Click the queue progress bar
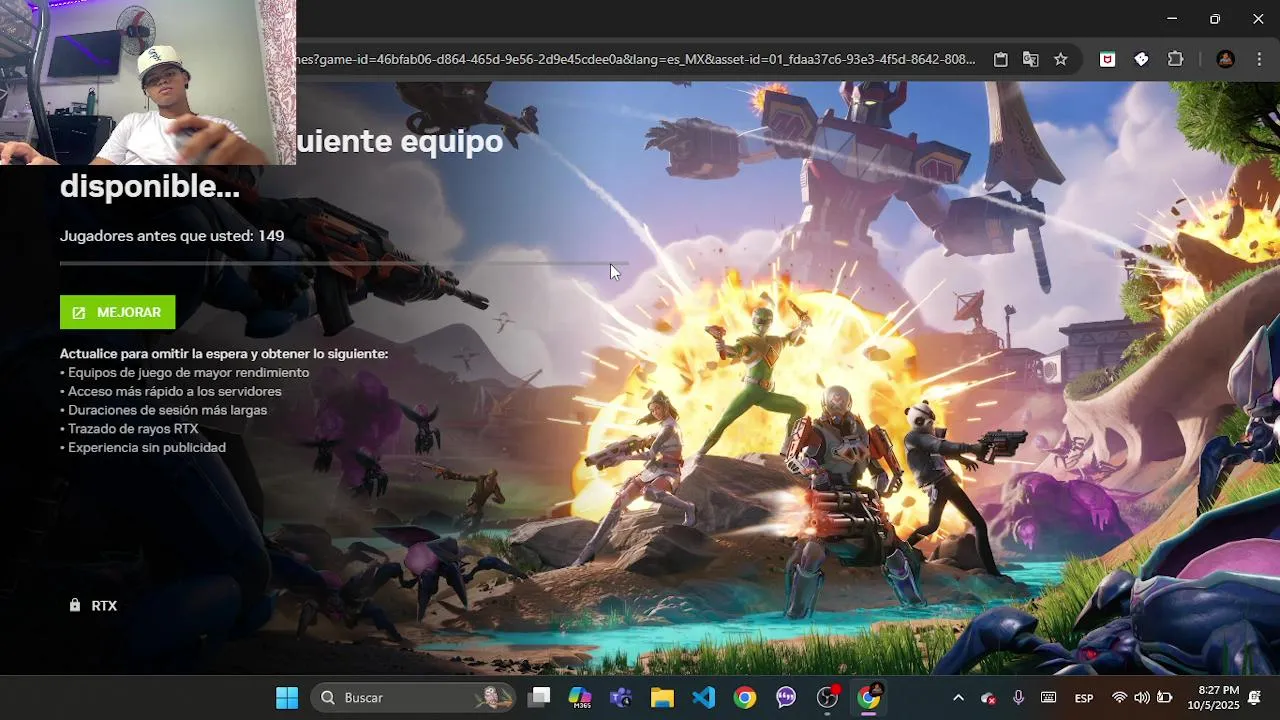Viewport: 1280px width, 720px height. [344, 263]
